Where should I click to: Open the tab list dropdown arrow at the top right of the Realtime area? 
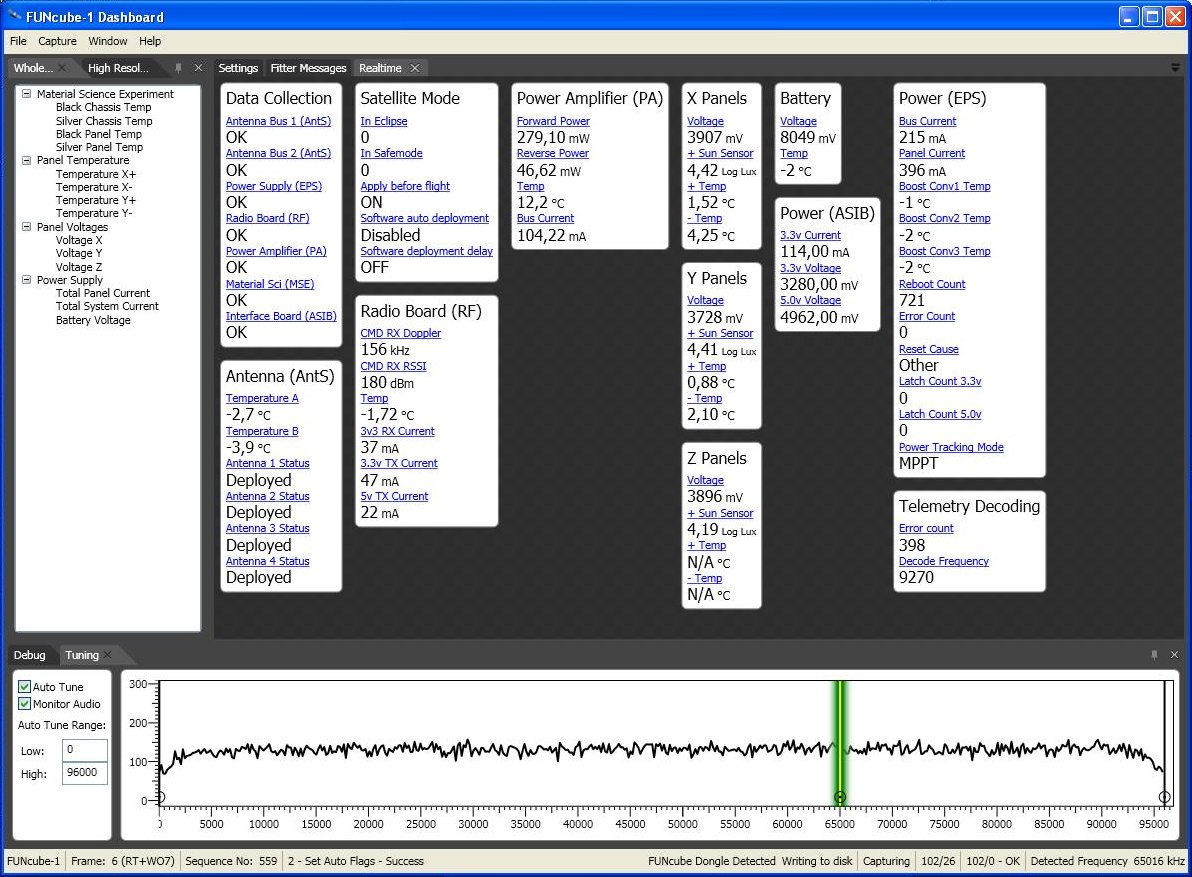[x=1175, y=68]
